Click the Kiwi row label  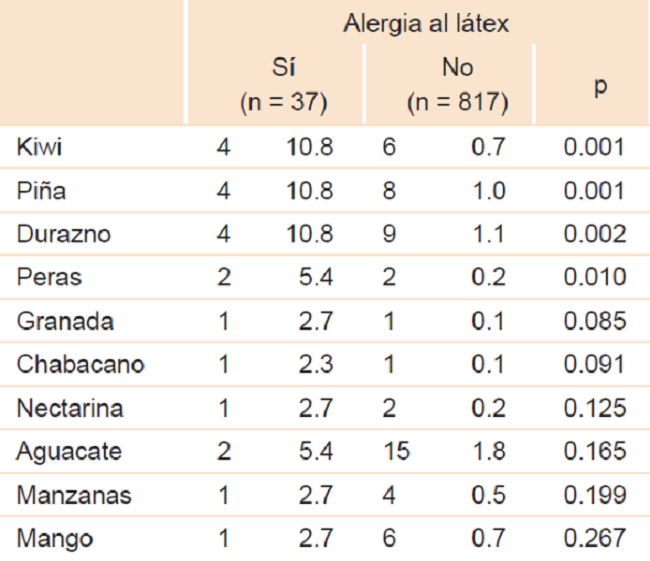tap(41, 148)
